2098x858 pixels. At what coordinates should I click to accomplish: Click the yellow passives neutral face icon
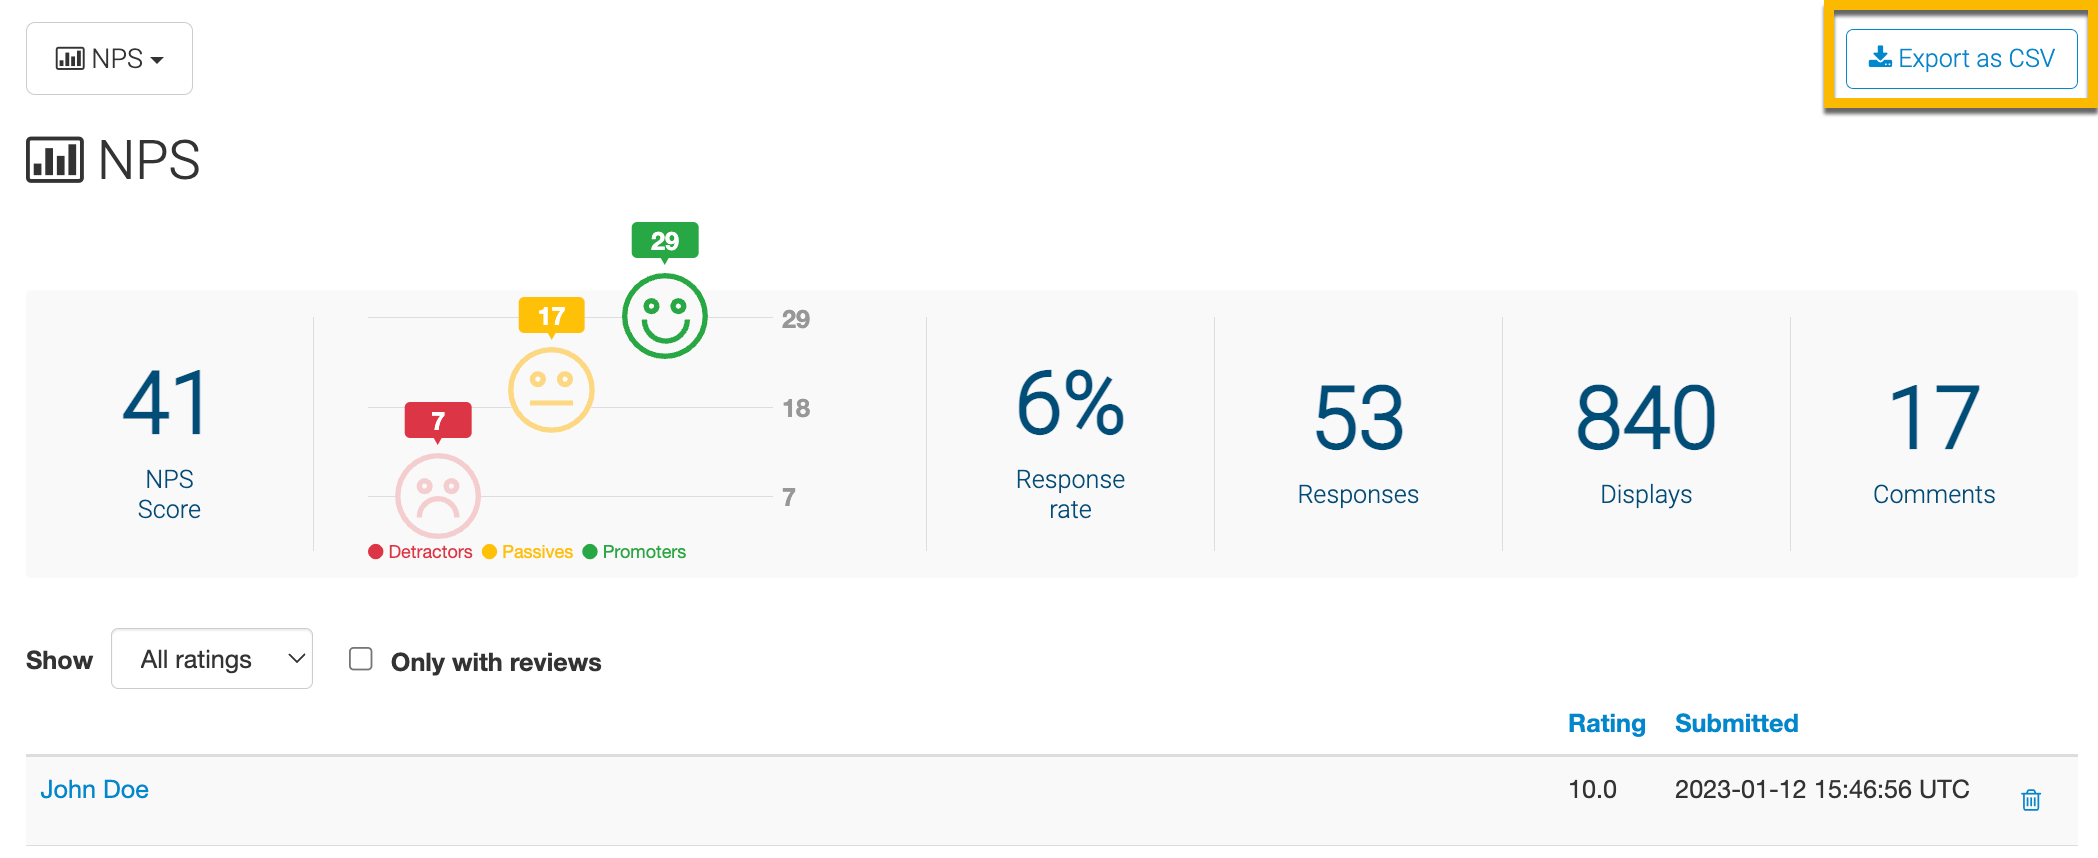point(551,390)
